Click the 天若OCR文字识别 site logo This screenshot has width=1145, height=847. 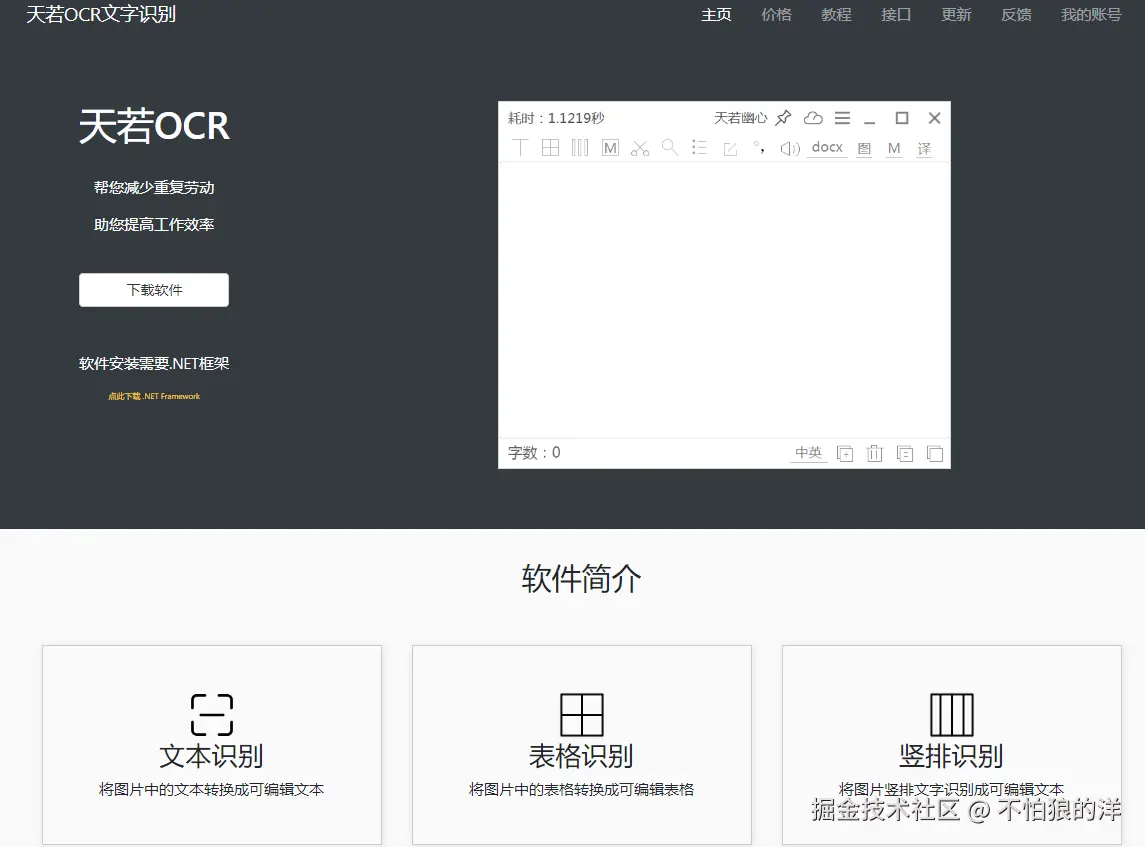tap(101, 15)
